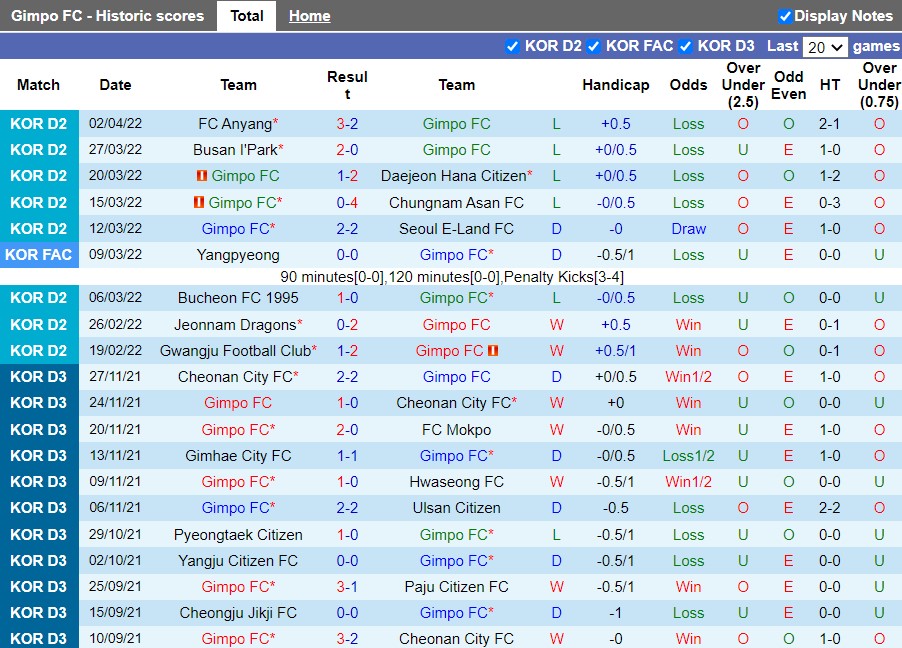Click the 3-2 result for FC Anyang match
902x648 pixels.
347,124
